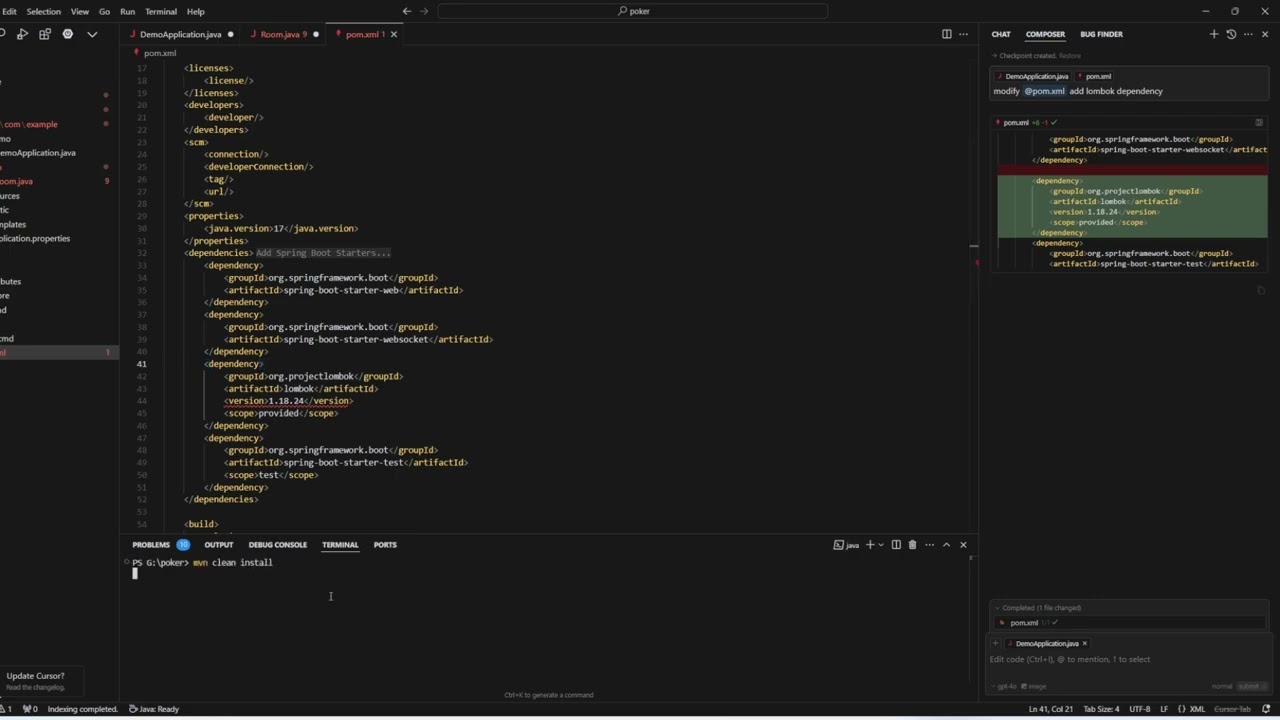Toggle diff view icon on pom.xml change block

[x=1259, y=122]
